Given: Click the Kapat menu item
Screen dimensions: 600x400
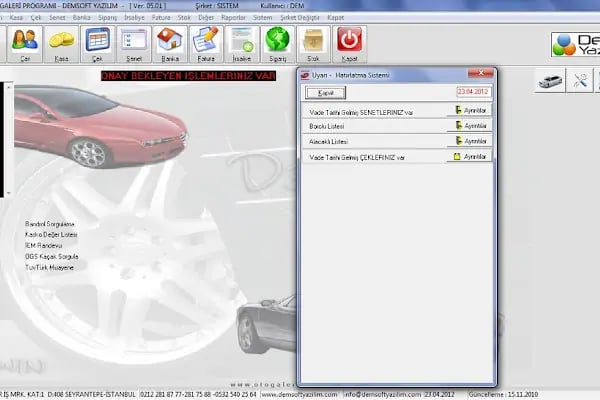Looking at the screenshot, I should (x=336, y=18).
